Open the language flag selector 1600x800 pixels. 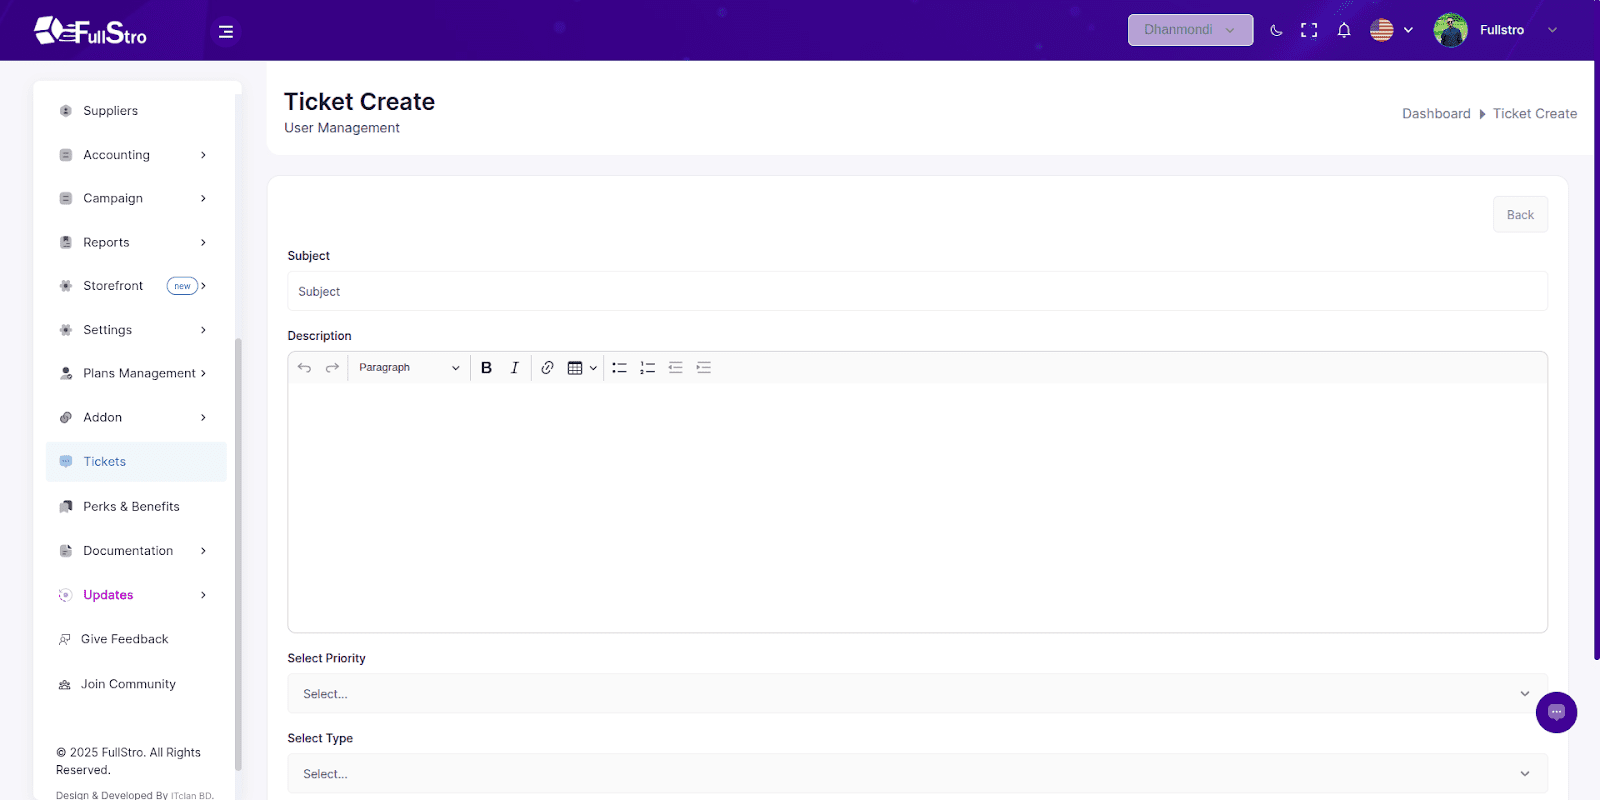1391,30
